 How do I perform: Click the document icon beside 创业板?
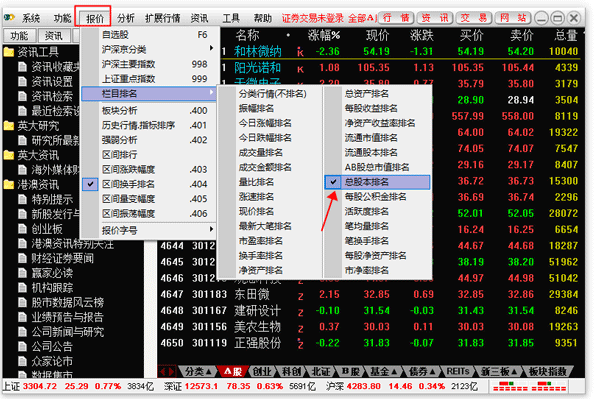coord(23,229)
